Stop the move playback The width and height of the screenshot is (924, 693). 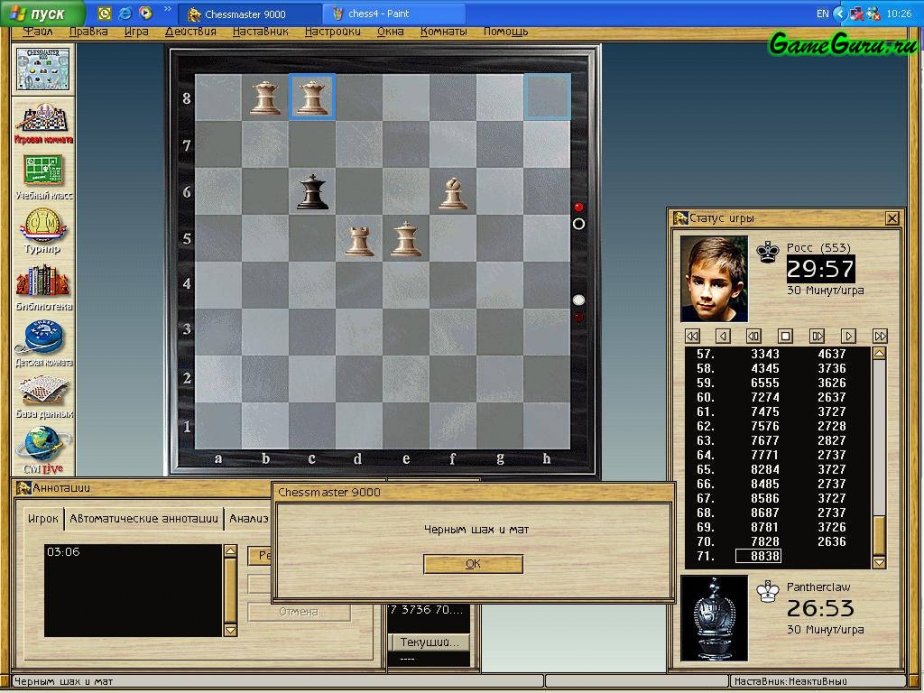(x=785, y=336)
